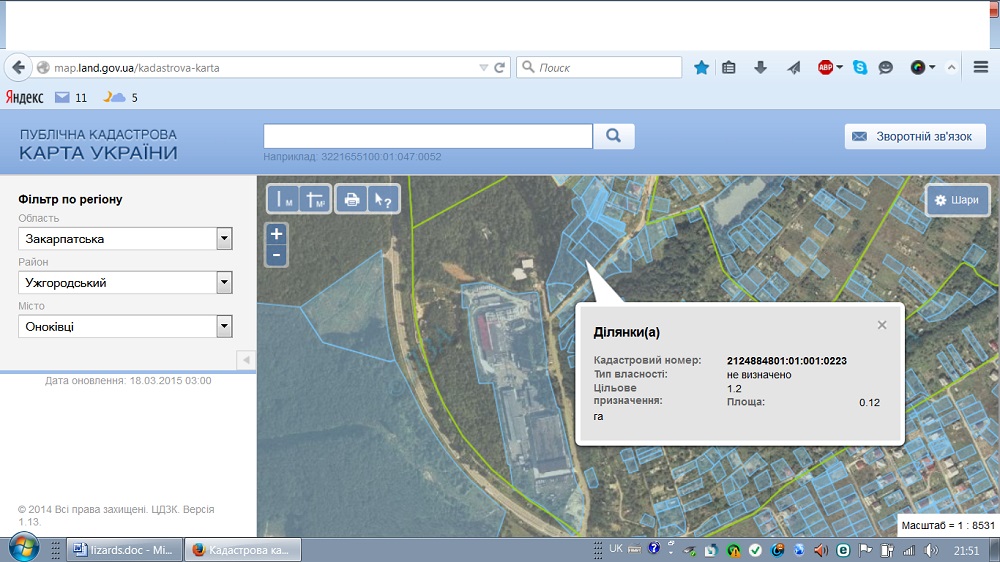Click the search magnifier button
The width and height of the screenshot is (1000, 562).
(614, 136)
